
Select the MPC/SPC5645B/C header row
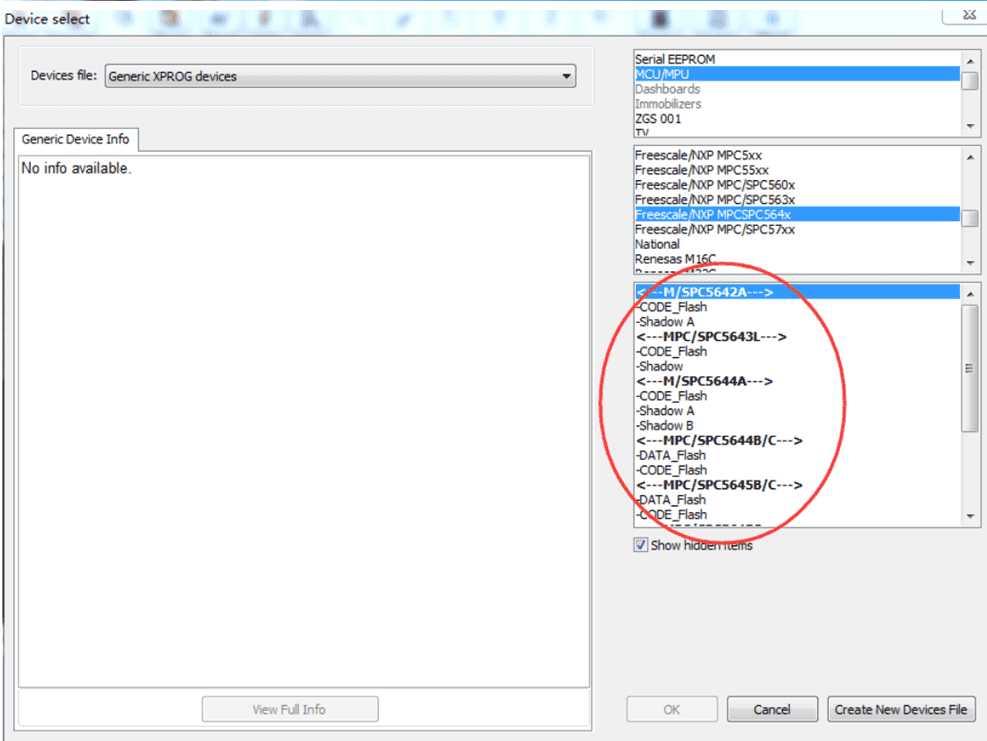point(797,485)
